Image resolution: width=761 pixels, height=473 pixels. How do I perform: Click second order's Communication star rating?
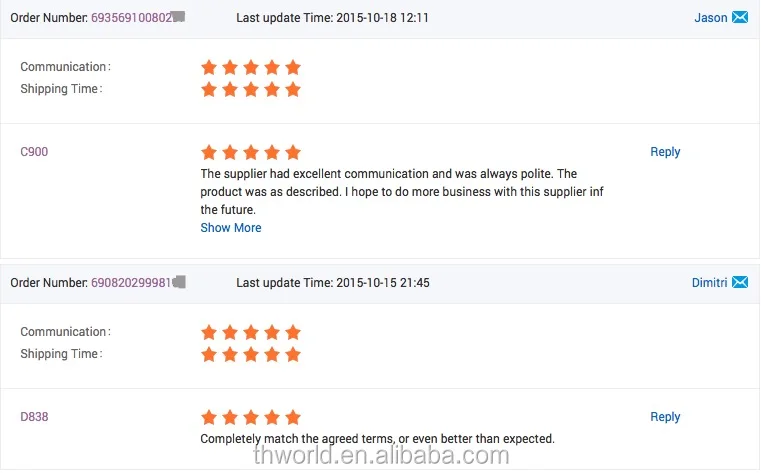250,332
